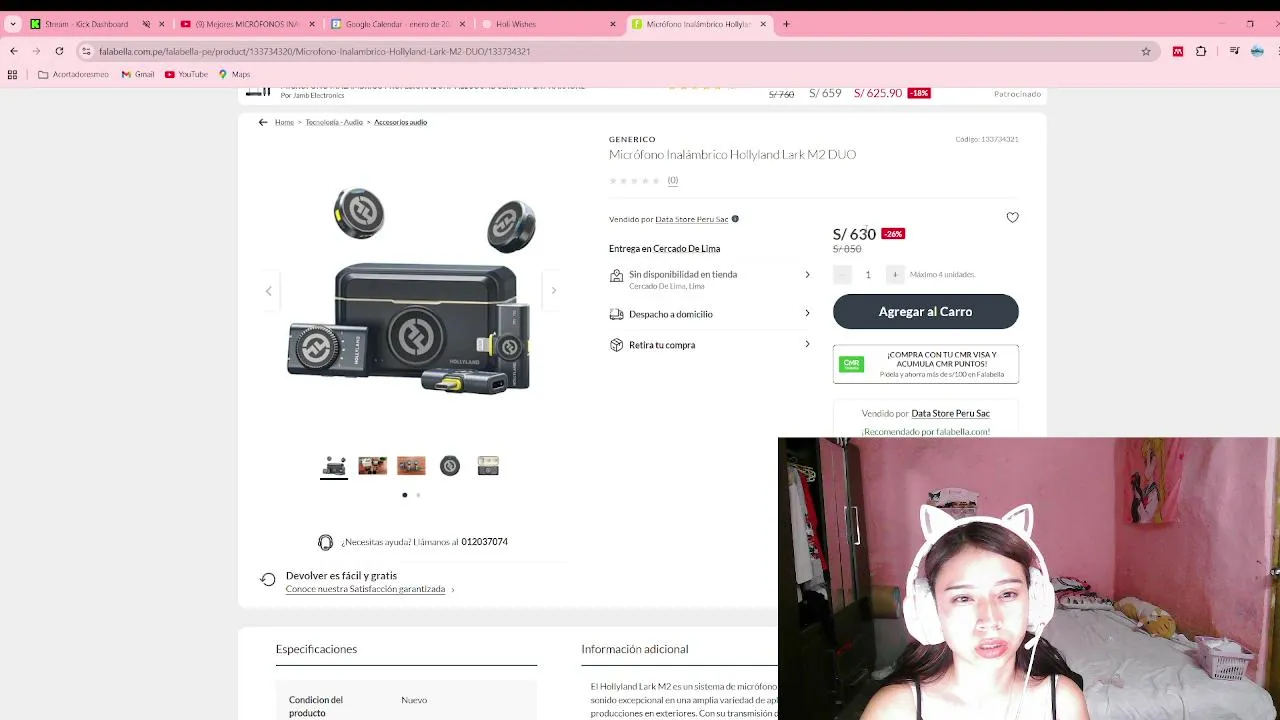Increase quantity with plus button

895,274
